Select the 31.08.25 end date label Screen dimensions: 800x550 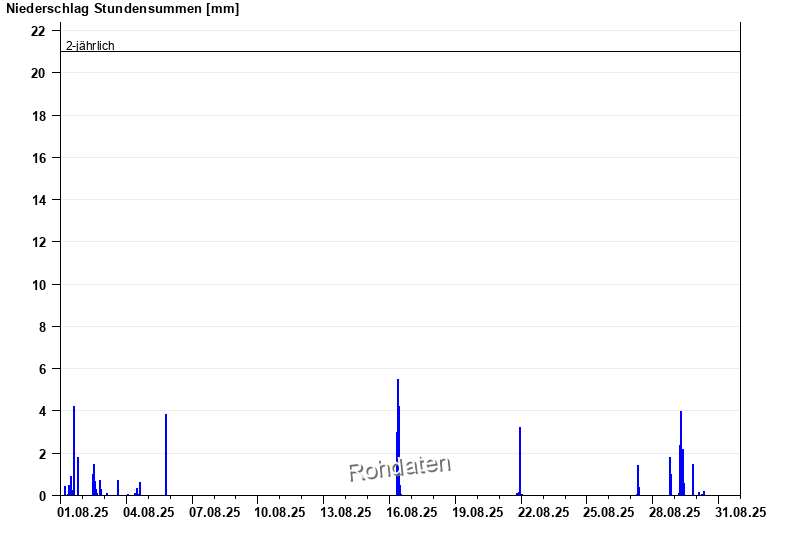pos(741,512)
